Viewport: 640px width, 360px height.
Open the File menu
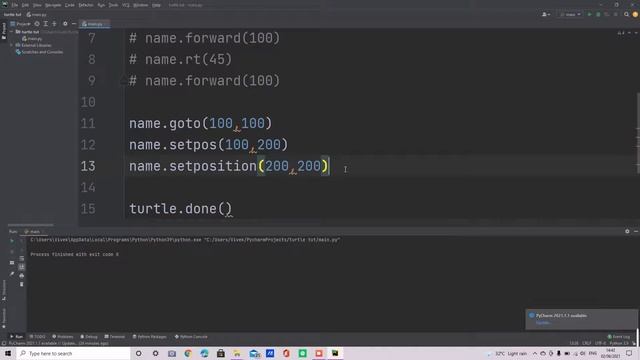(x=15, y=5)
